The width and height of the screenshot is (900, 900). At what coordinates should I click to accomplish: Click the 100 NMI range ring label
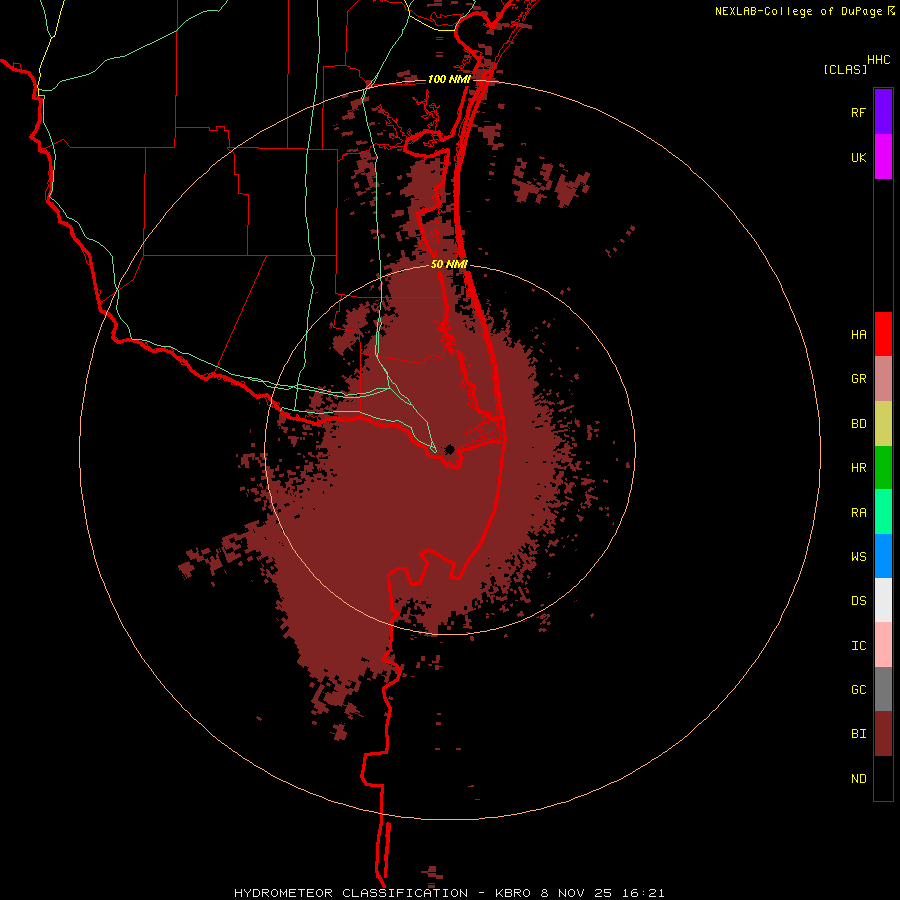coord(449,79)
